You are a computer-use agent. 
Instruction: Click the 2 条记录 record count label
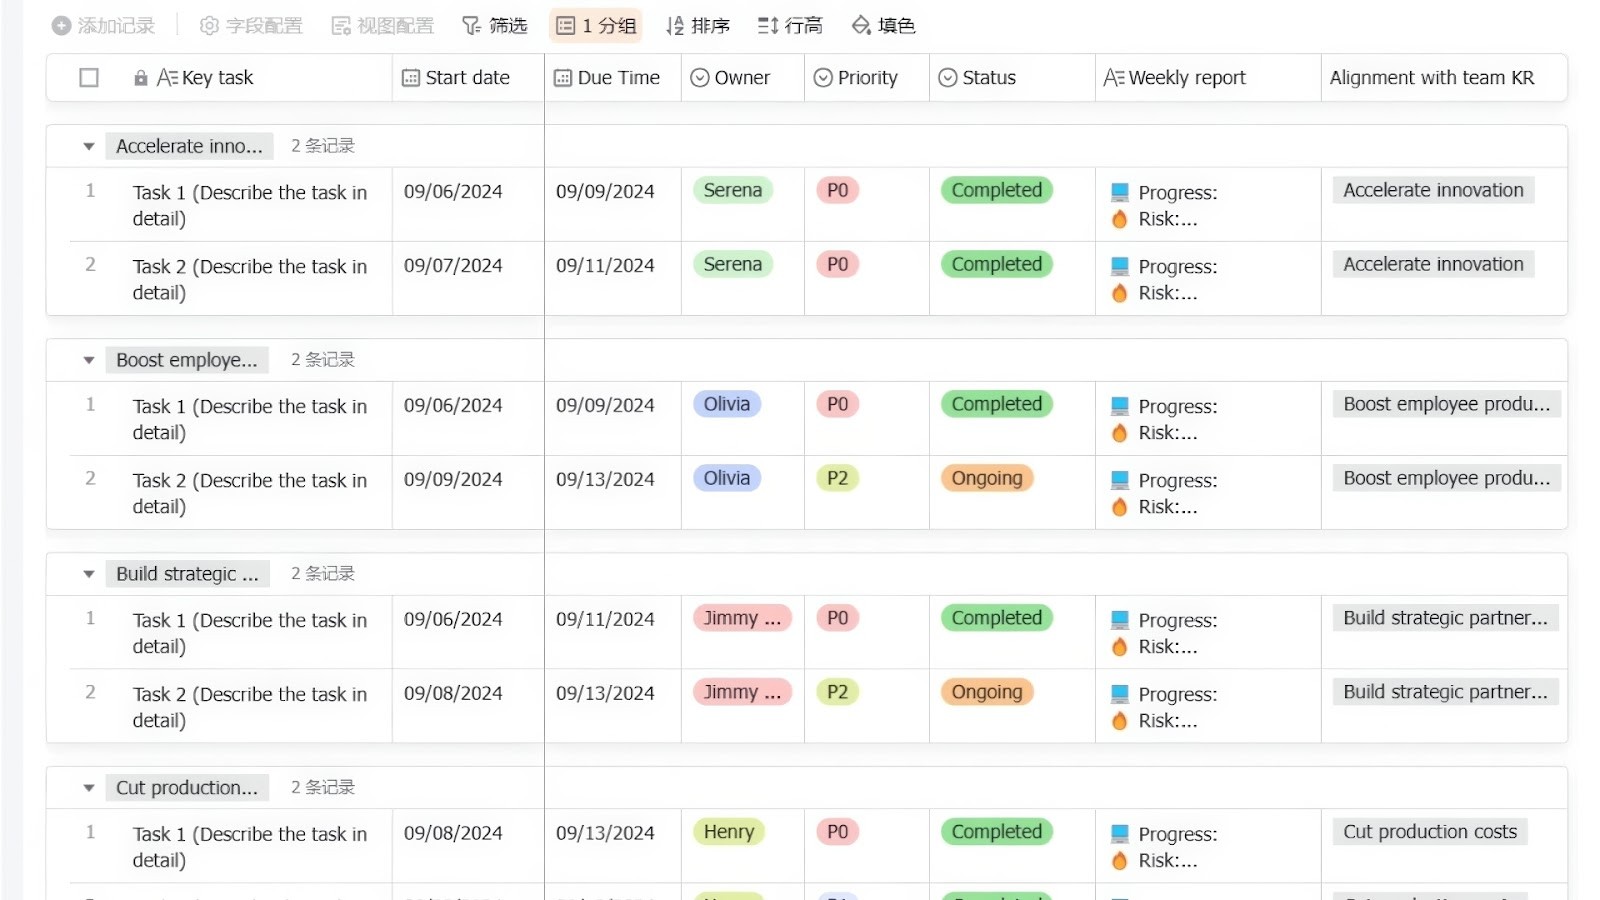pyautogui.click(x=322, y=146)
